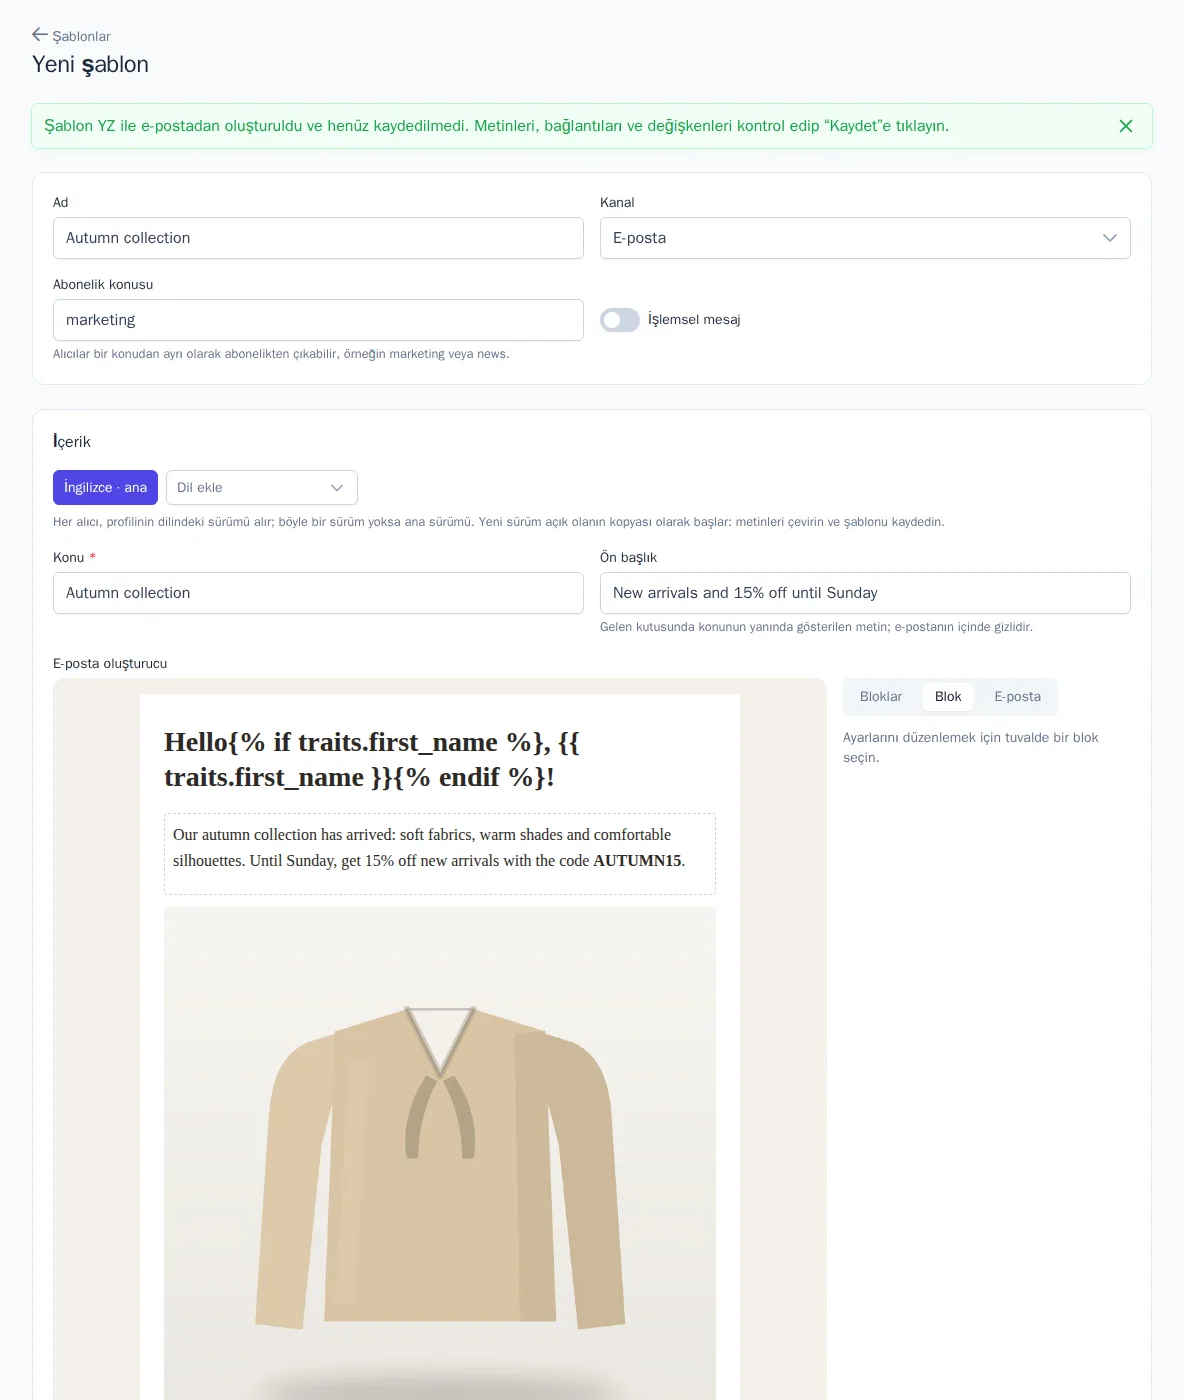
Task: Click the Yeni şablon page title
Action: coord(90,65)
